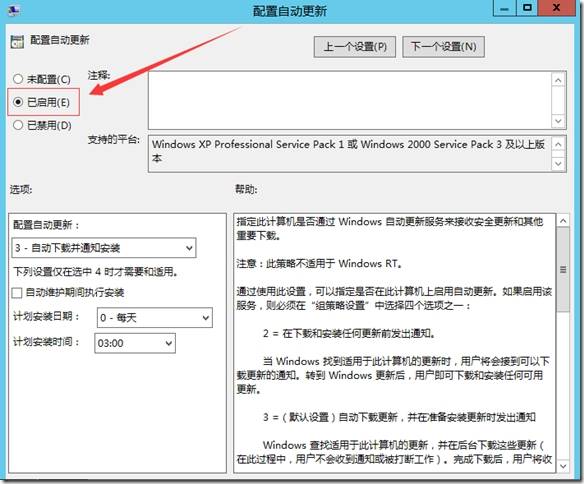
Task: Click supported platform box scroll down arrow
Action: pos(558,163)
